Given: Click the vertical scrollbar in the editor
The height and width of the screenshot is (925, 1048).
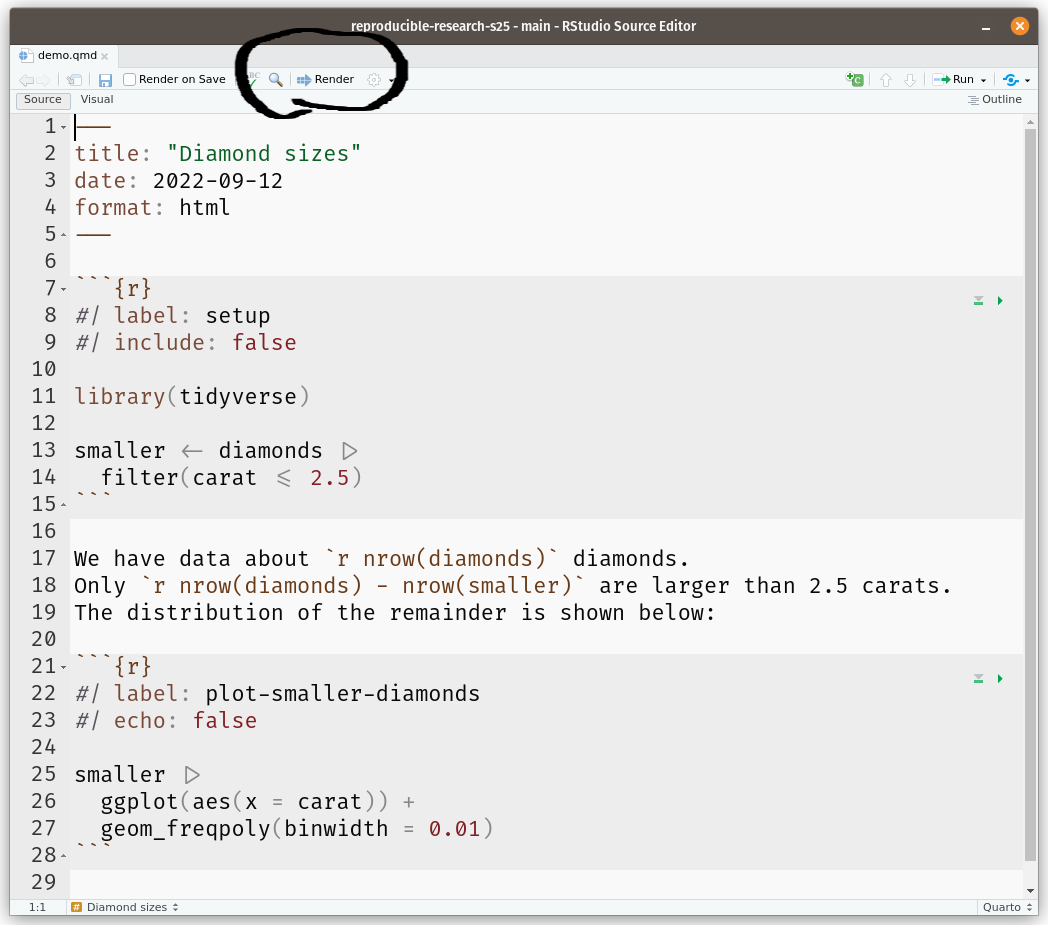Looking at the screenshot, I should [x=1031, y=500].
